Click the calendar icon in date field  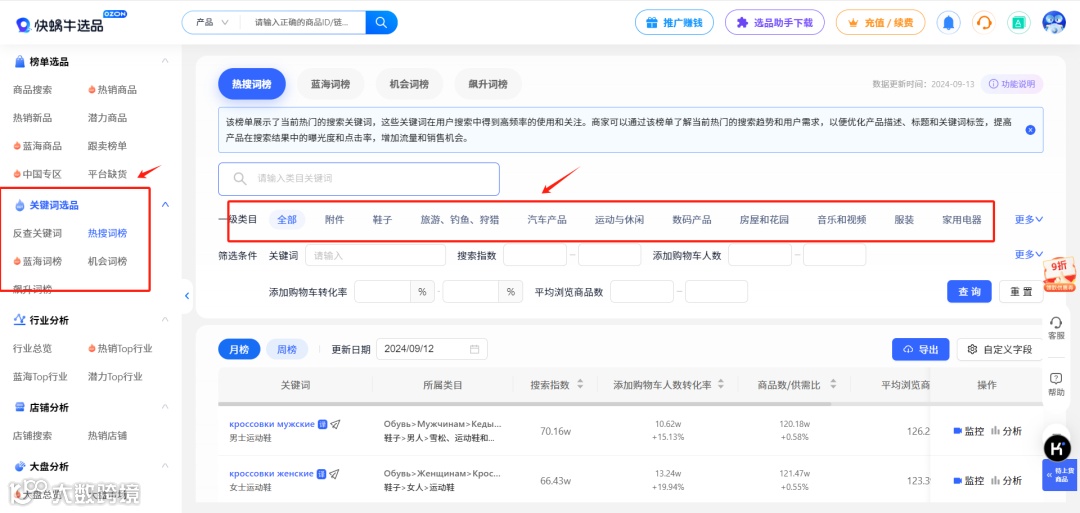tap(474, 349)
